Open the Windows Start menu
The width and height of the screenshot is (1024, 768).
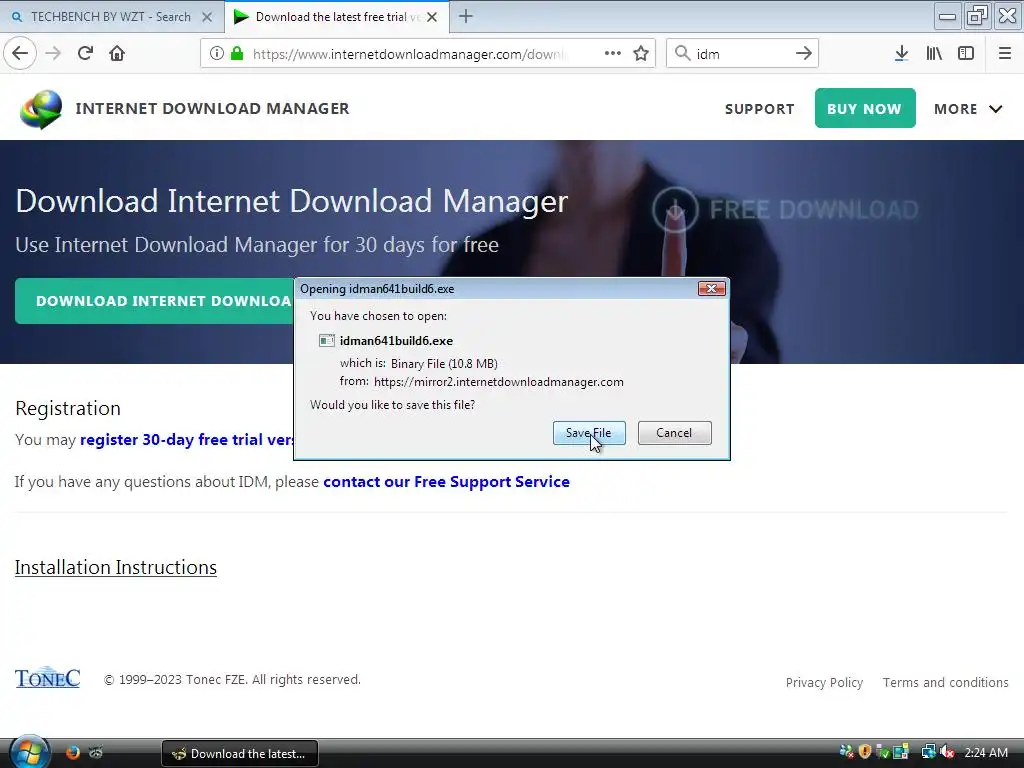pyautogui.click(x=29, y=753)
